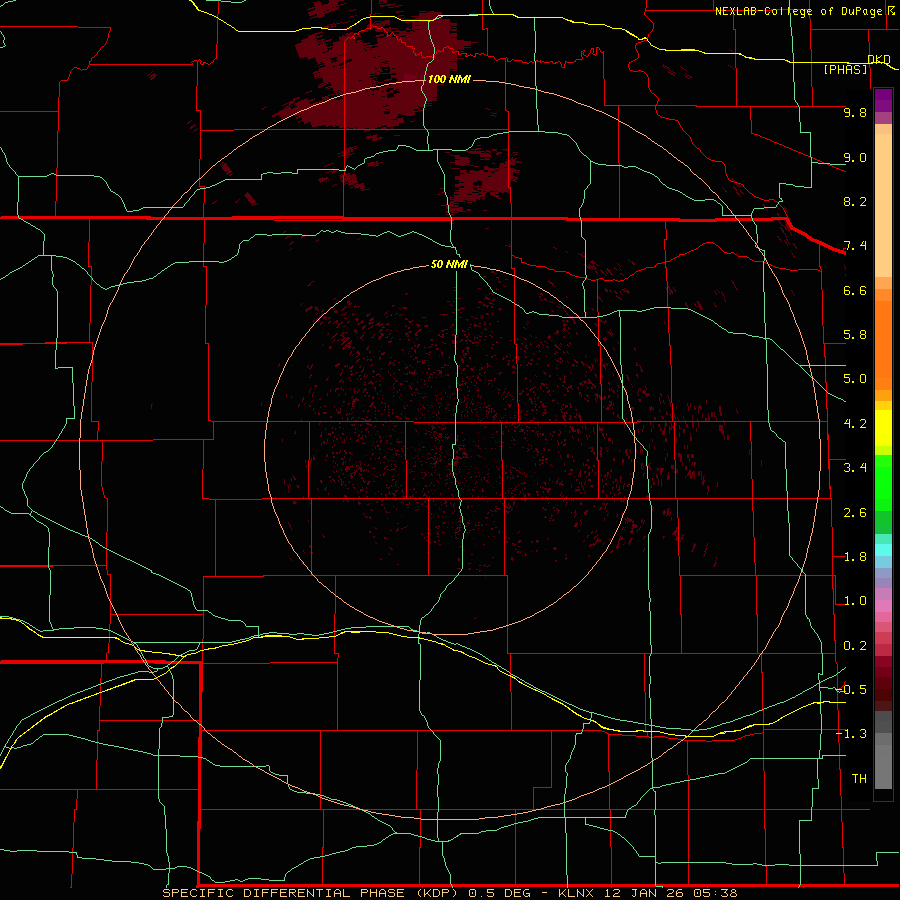Click the '05:38' timestamp in caption

pyautogui.click(x=717, y=893)
